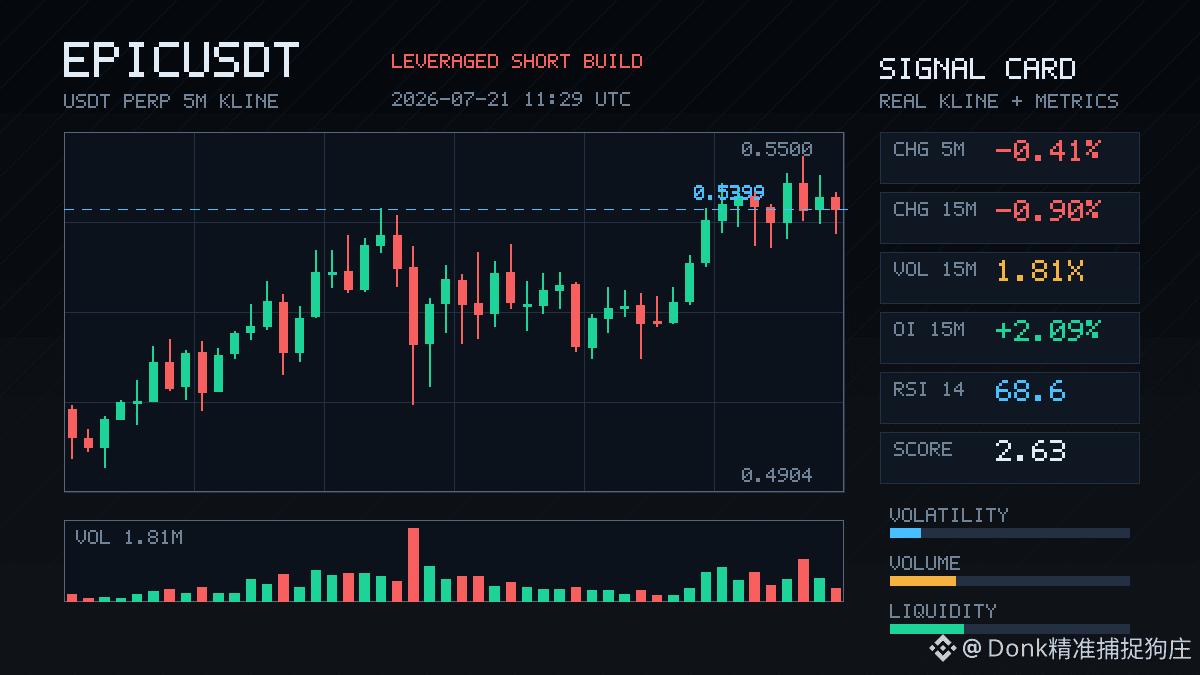Select the CHG 15M metric card

tap(1009, 217)
